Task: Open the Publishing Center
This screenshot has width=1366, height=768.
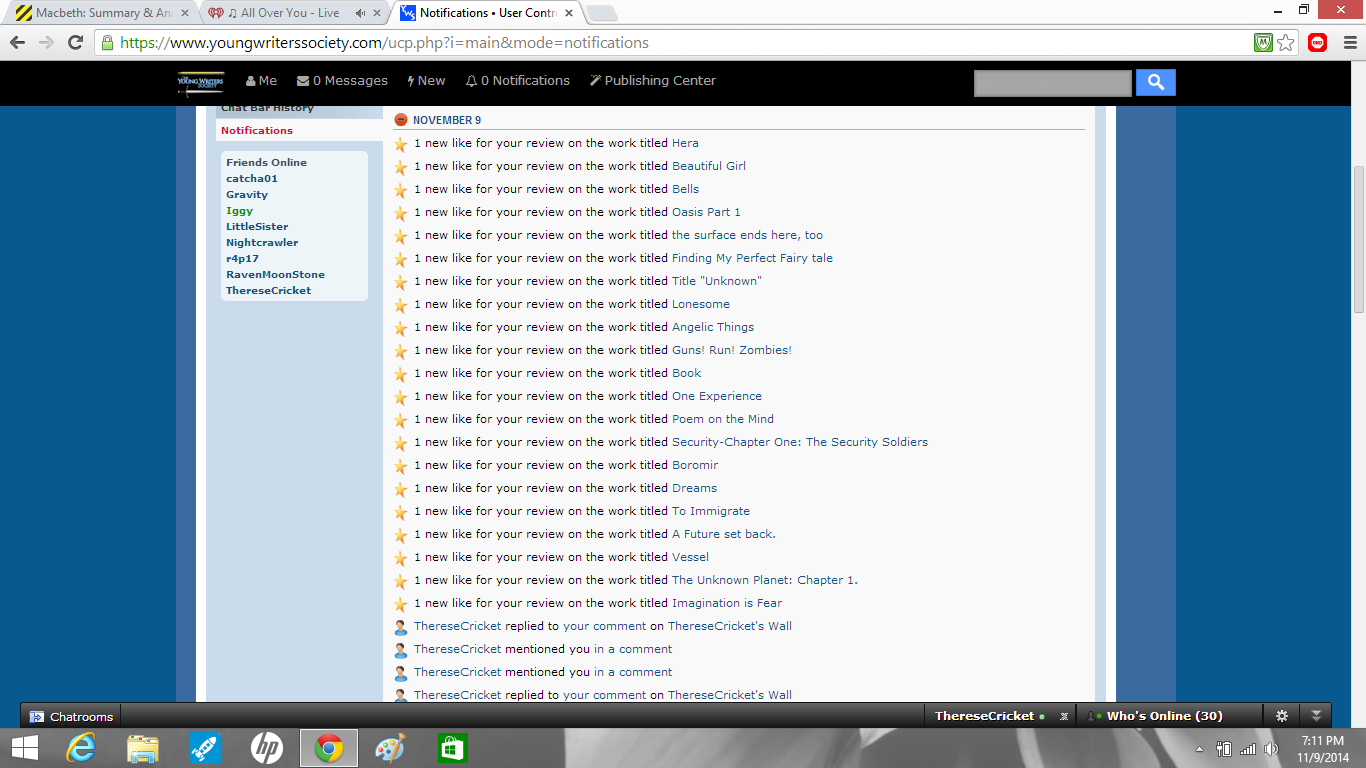Action: point(653,81)
